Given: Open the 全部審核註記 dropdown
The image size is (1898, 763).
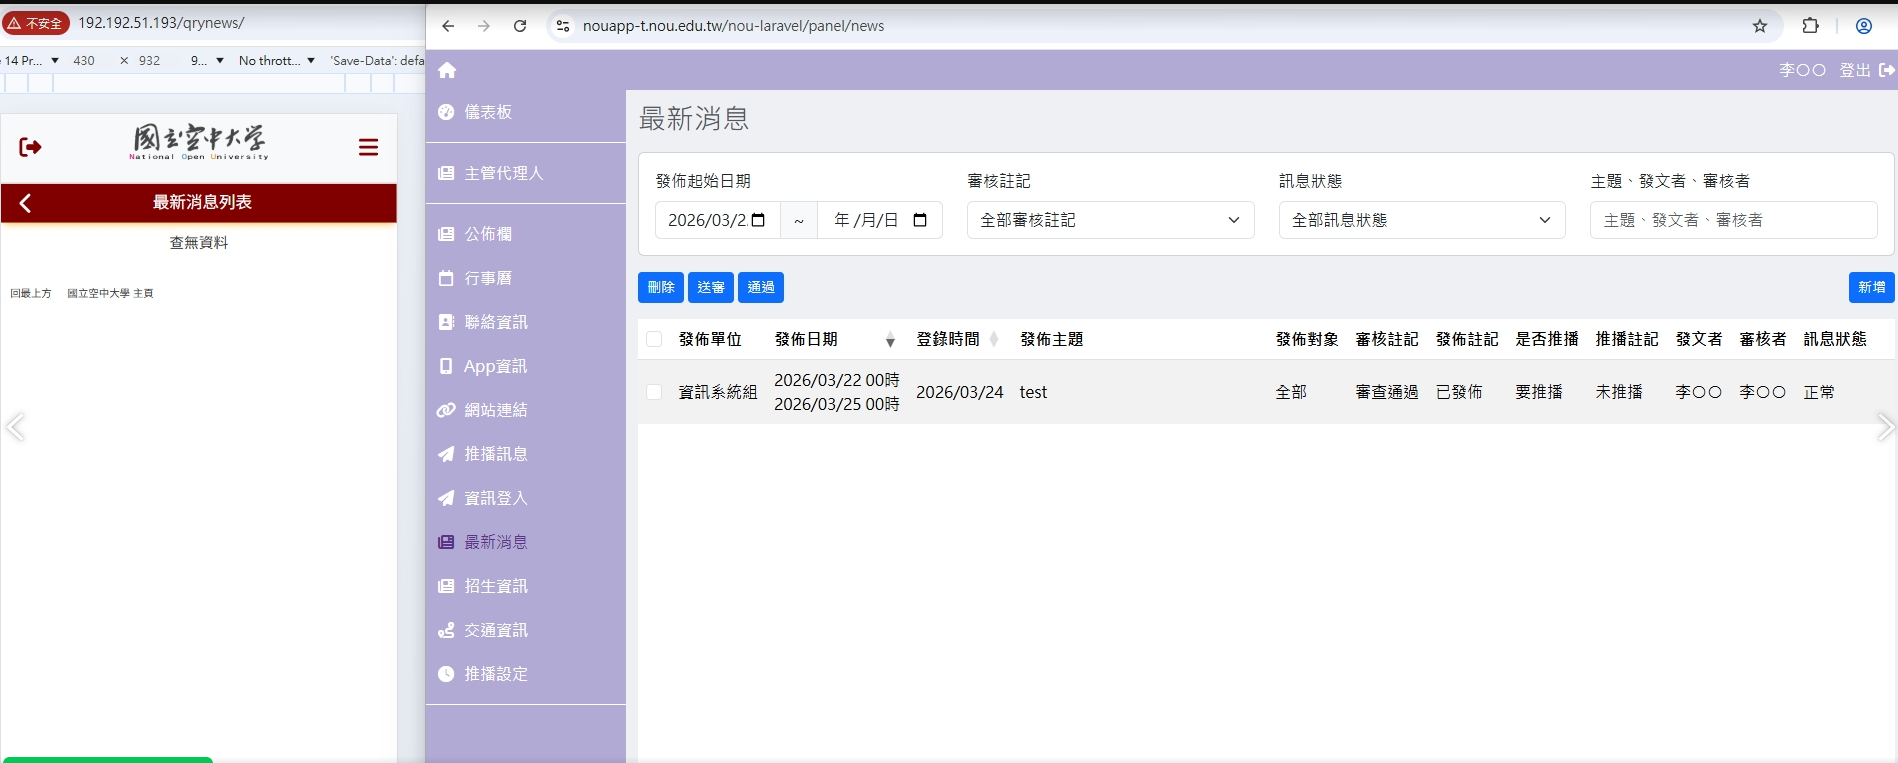Looking at the screenshot, I should click(1110, 220).
